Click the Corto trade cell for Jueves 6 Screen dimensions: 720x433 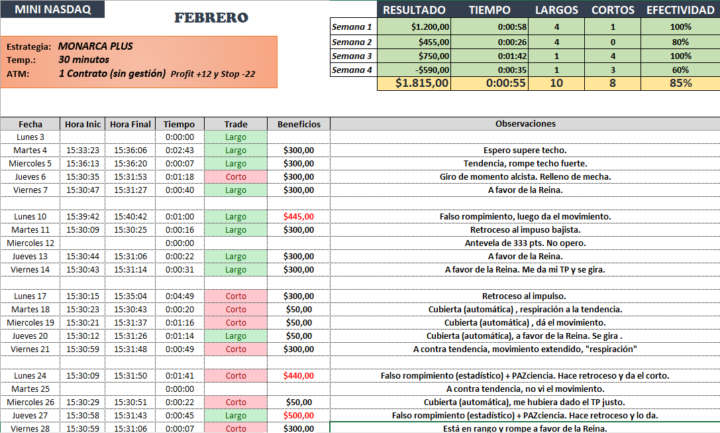tap(236, 177)
